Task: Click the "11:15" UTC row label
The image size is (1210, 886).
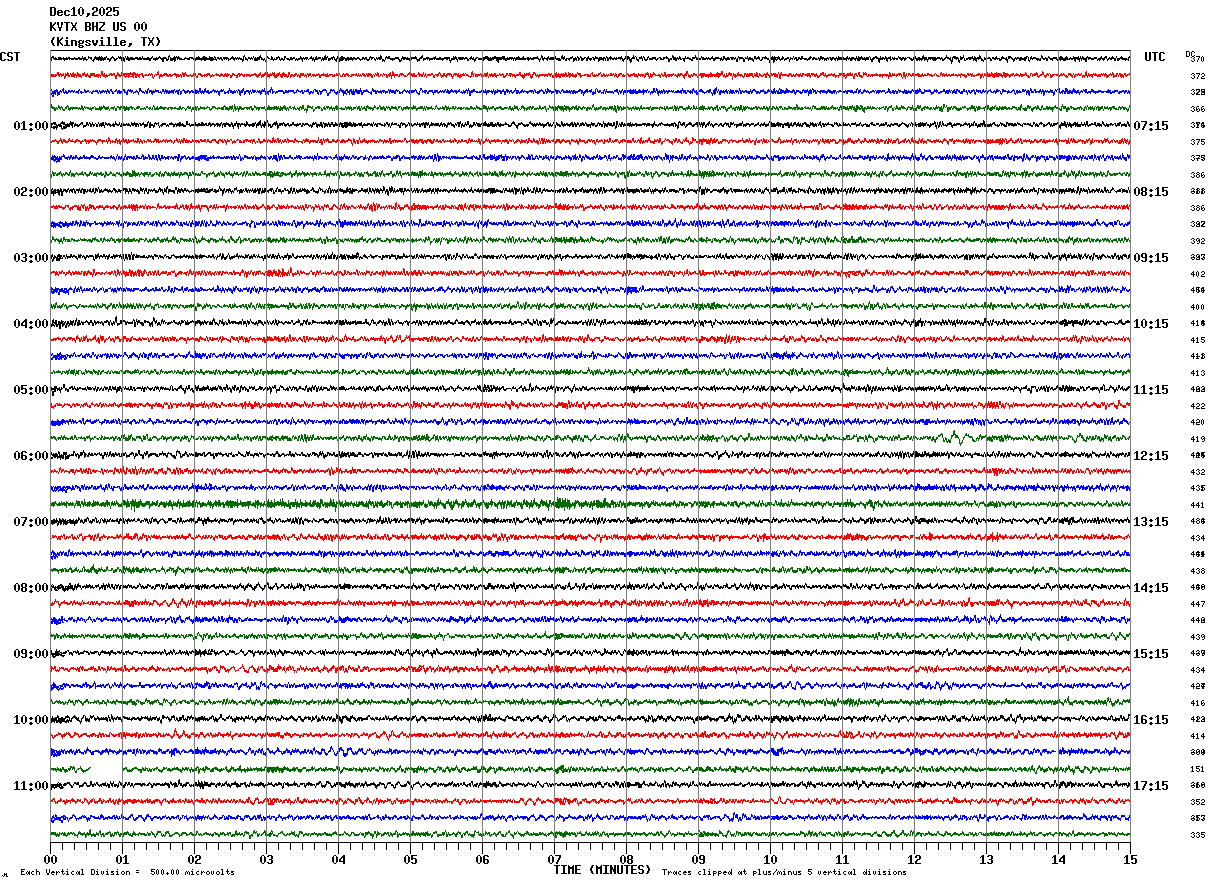Action: [x=1151, y=390]
